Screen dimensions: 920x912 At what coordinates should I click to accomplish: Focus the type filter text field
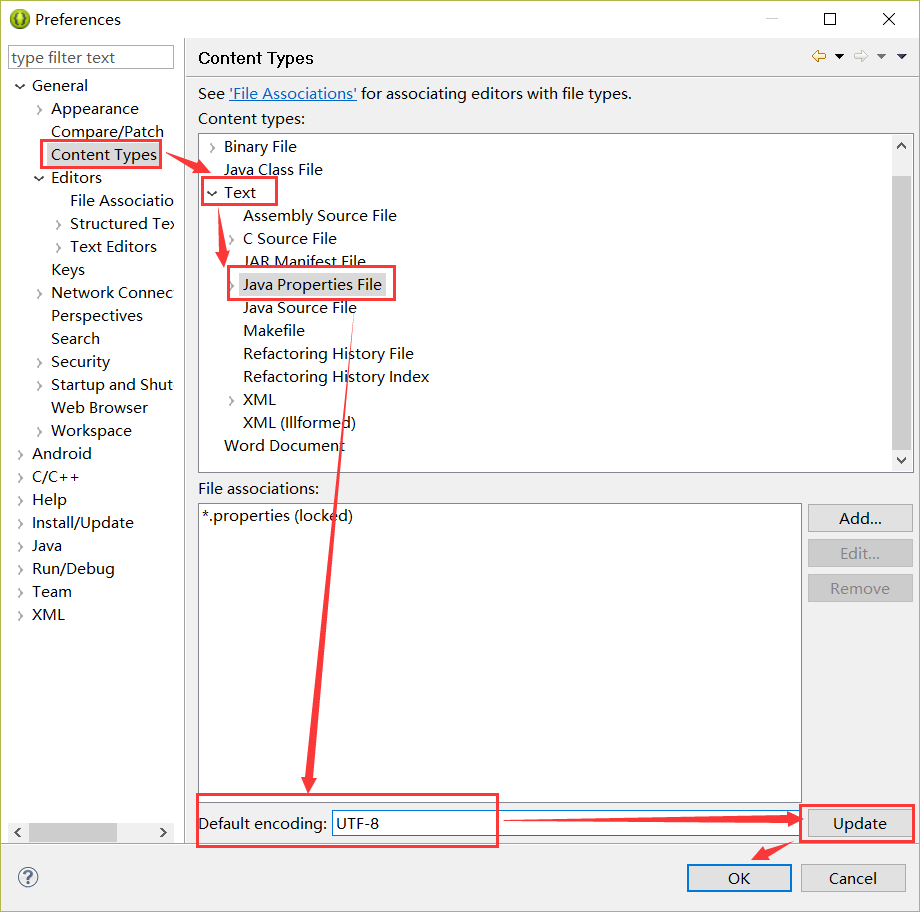pos(91,58)
